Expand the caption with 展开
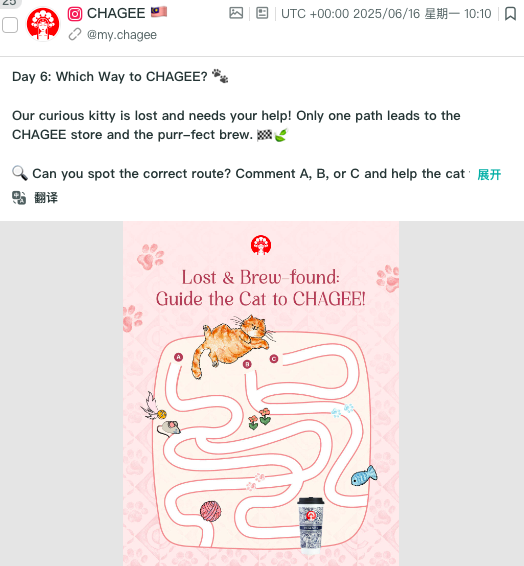 [489, 174]
